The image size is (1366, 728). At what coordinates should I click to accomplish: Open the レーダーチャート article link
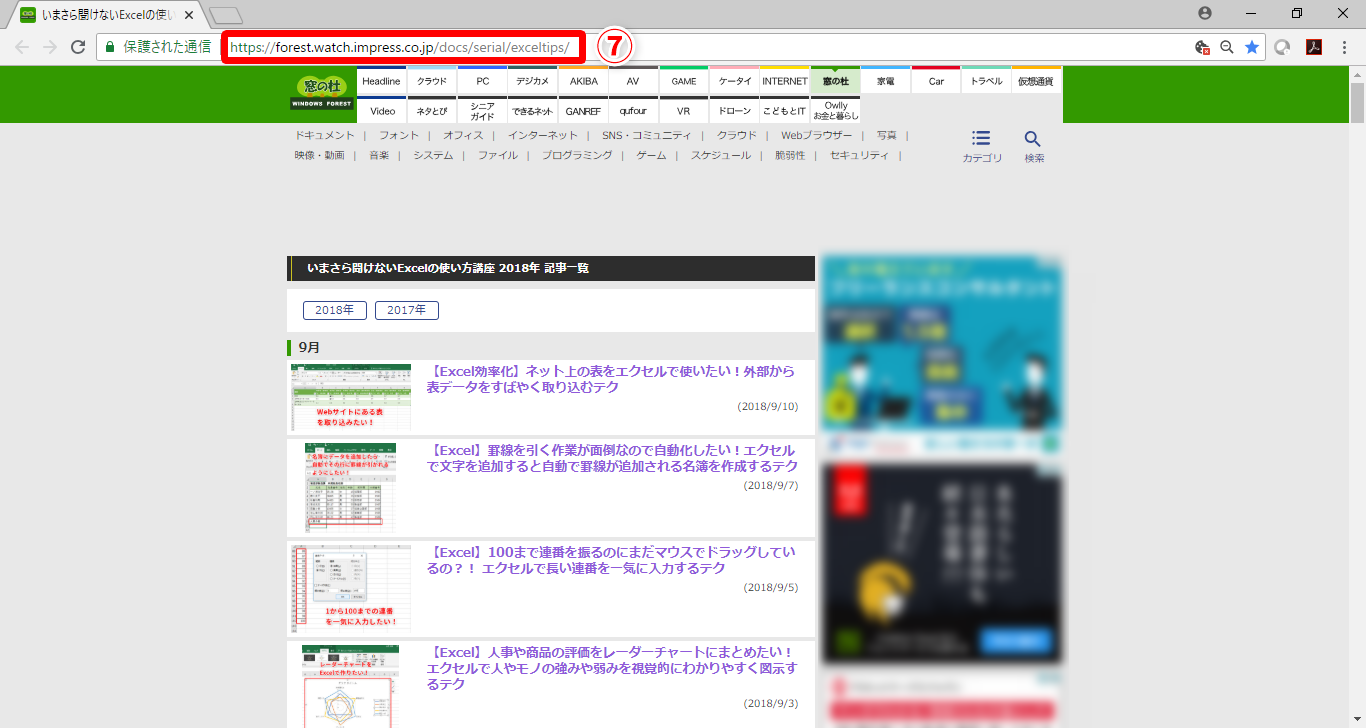tap(612, 668)
